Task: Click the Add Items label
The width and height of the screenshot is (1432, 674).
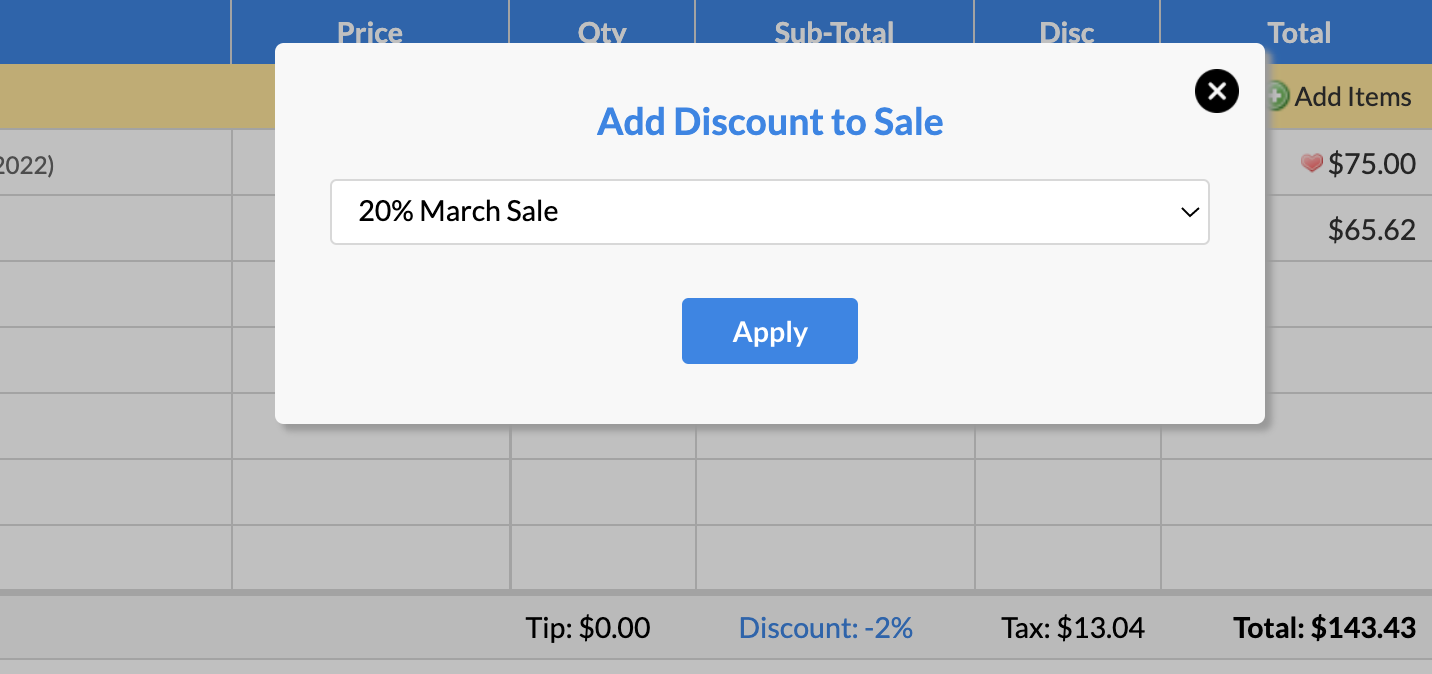Action: [x=1352, y=97]
